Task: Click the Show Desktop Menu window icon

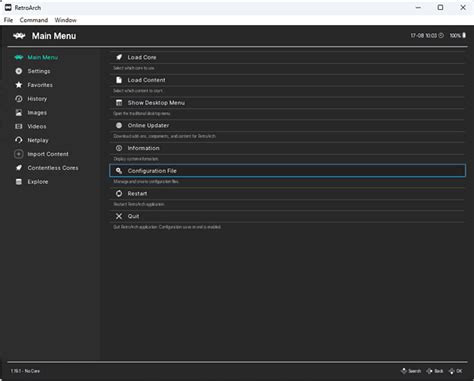Action: click(x=119, y=103)
